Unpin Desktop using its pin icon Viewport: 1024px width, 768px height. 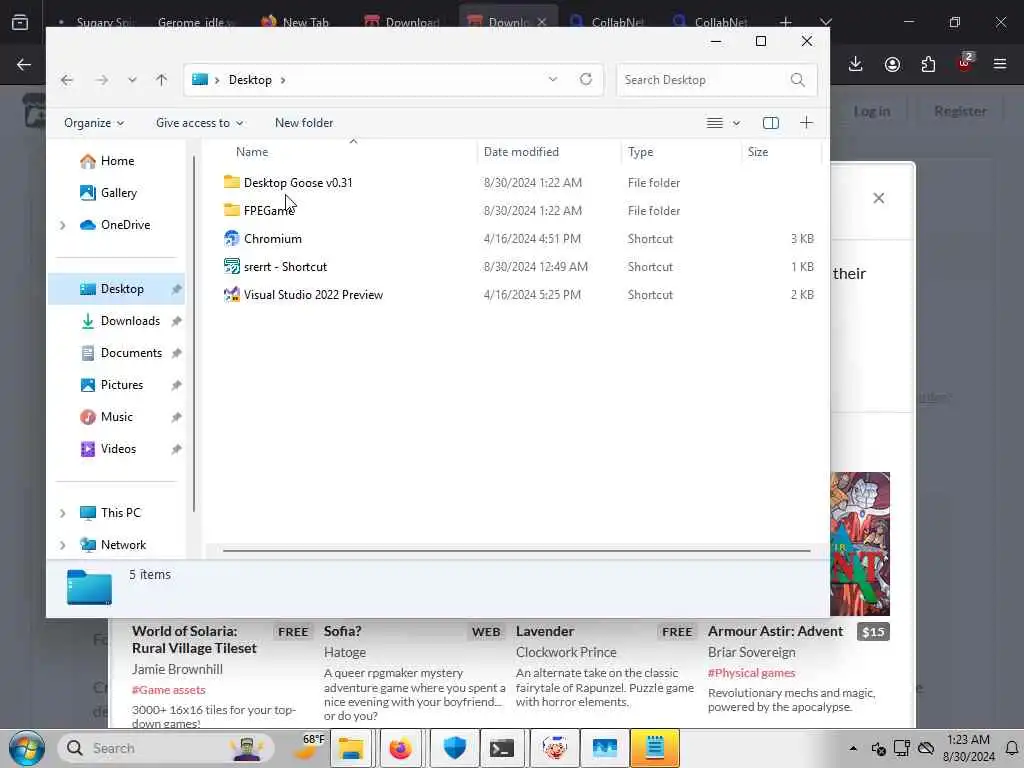click(x=176, y=289)
